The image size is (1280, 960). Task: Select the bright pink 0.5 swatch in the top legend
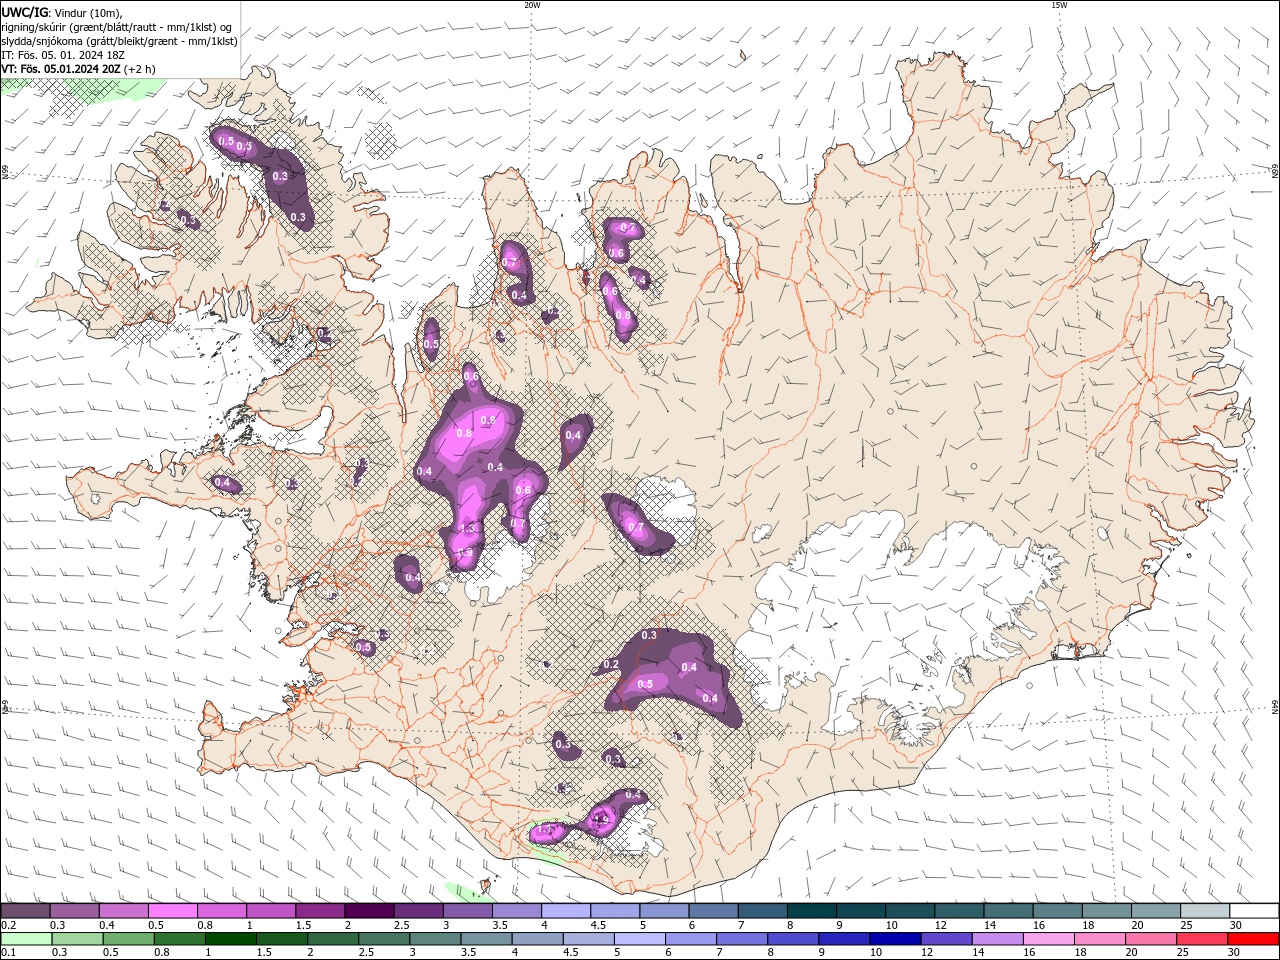[172, 911]
